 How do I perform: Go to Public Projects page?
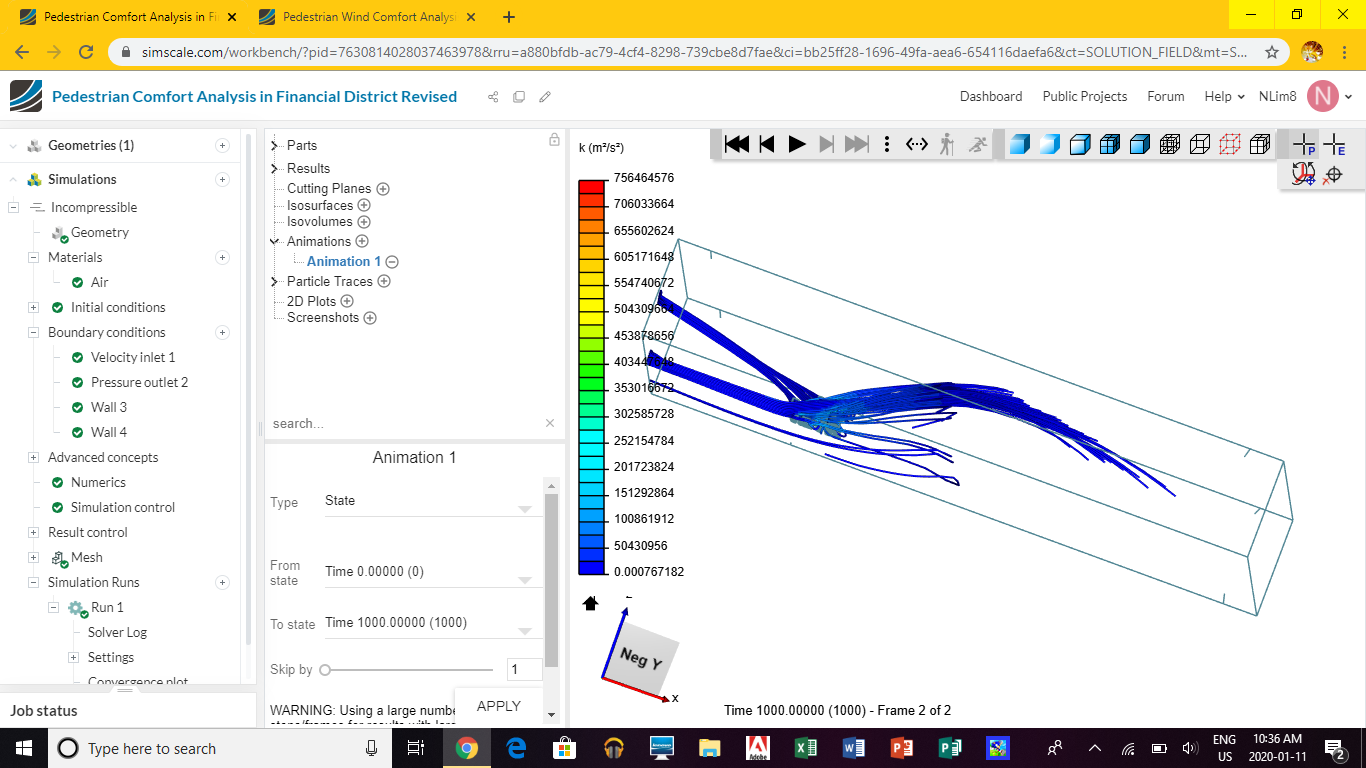[1084, 97]
